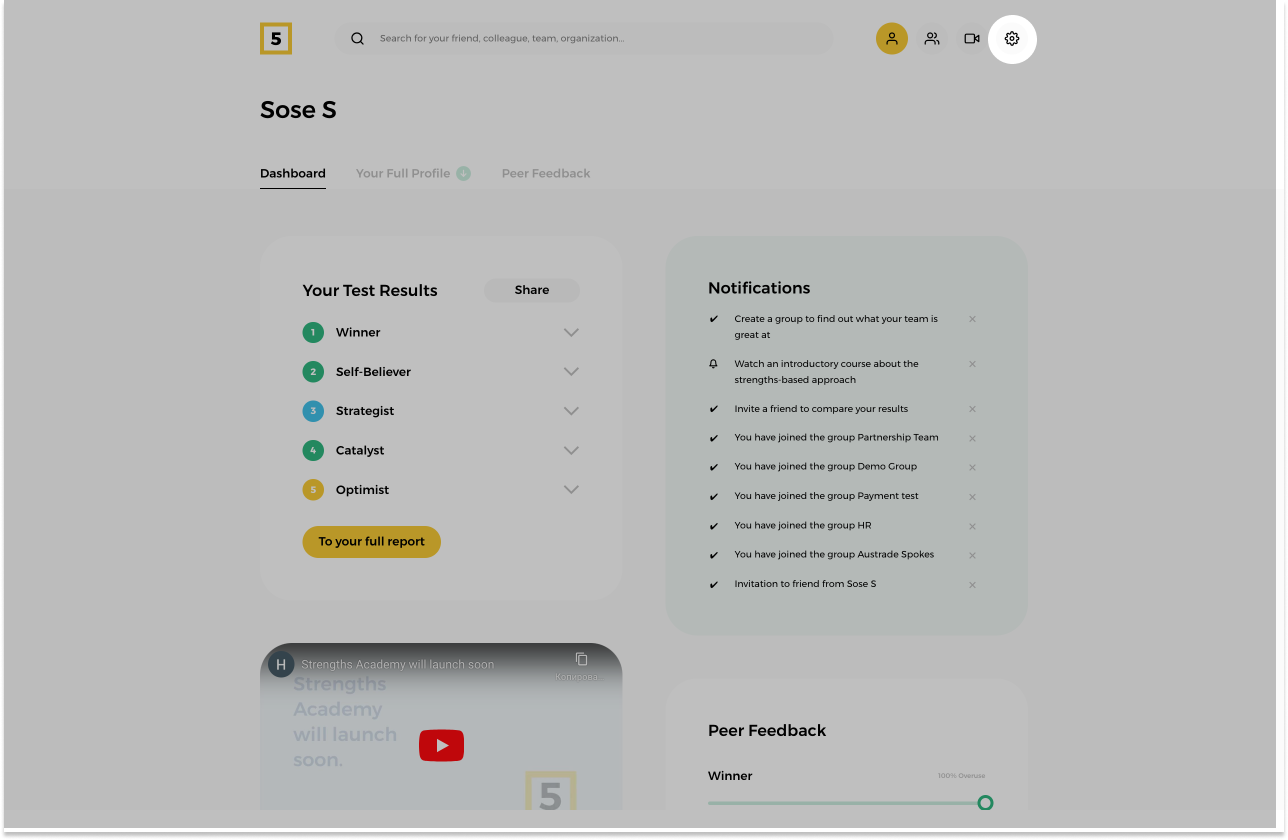Open settings via the gear icon
The height and width of the screenshot is (840, 1288).
[1012, 39]
